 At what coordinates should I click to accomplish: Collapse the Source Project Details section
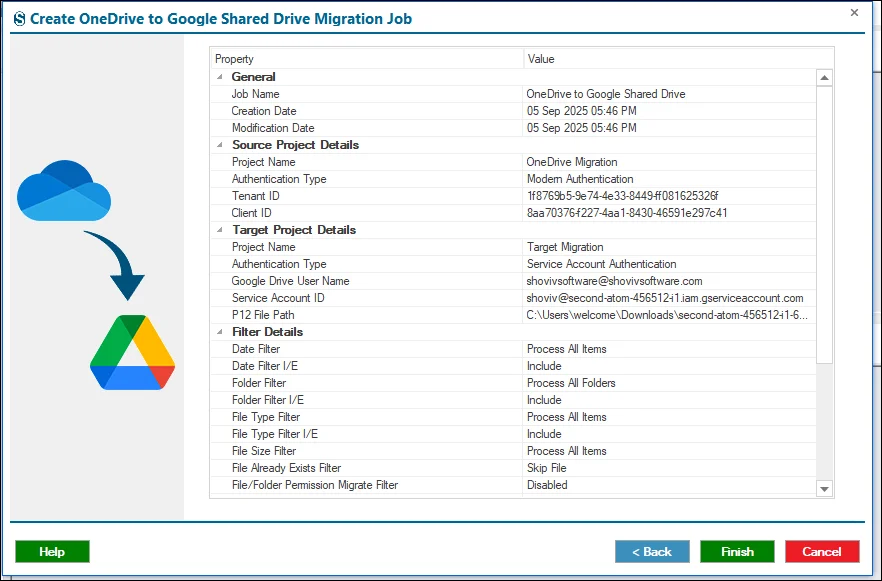coord(220,145)
